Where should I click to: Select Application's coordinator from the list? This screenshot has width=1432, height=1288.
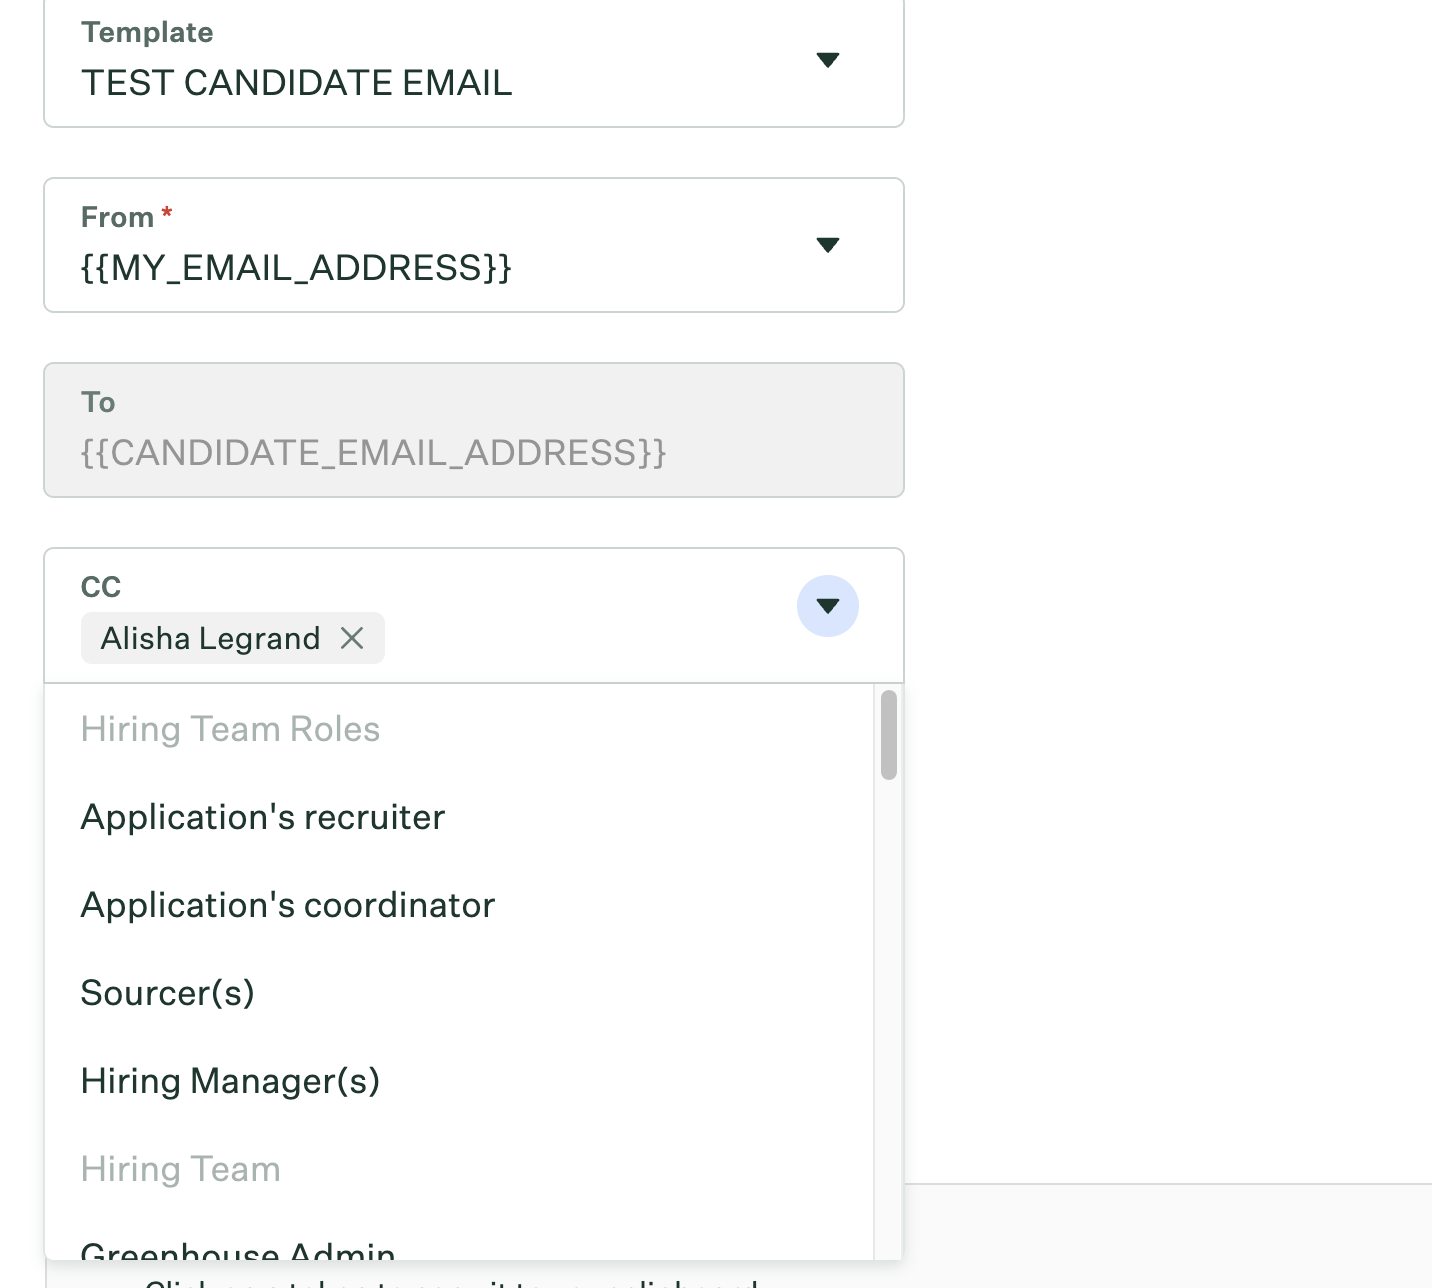[288, 905]
